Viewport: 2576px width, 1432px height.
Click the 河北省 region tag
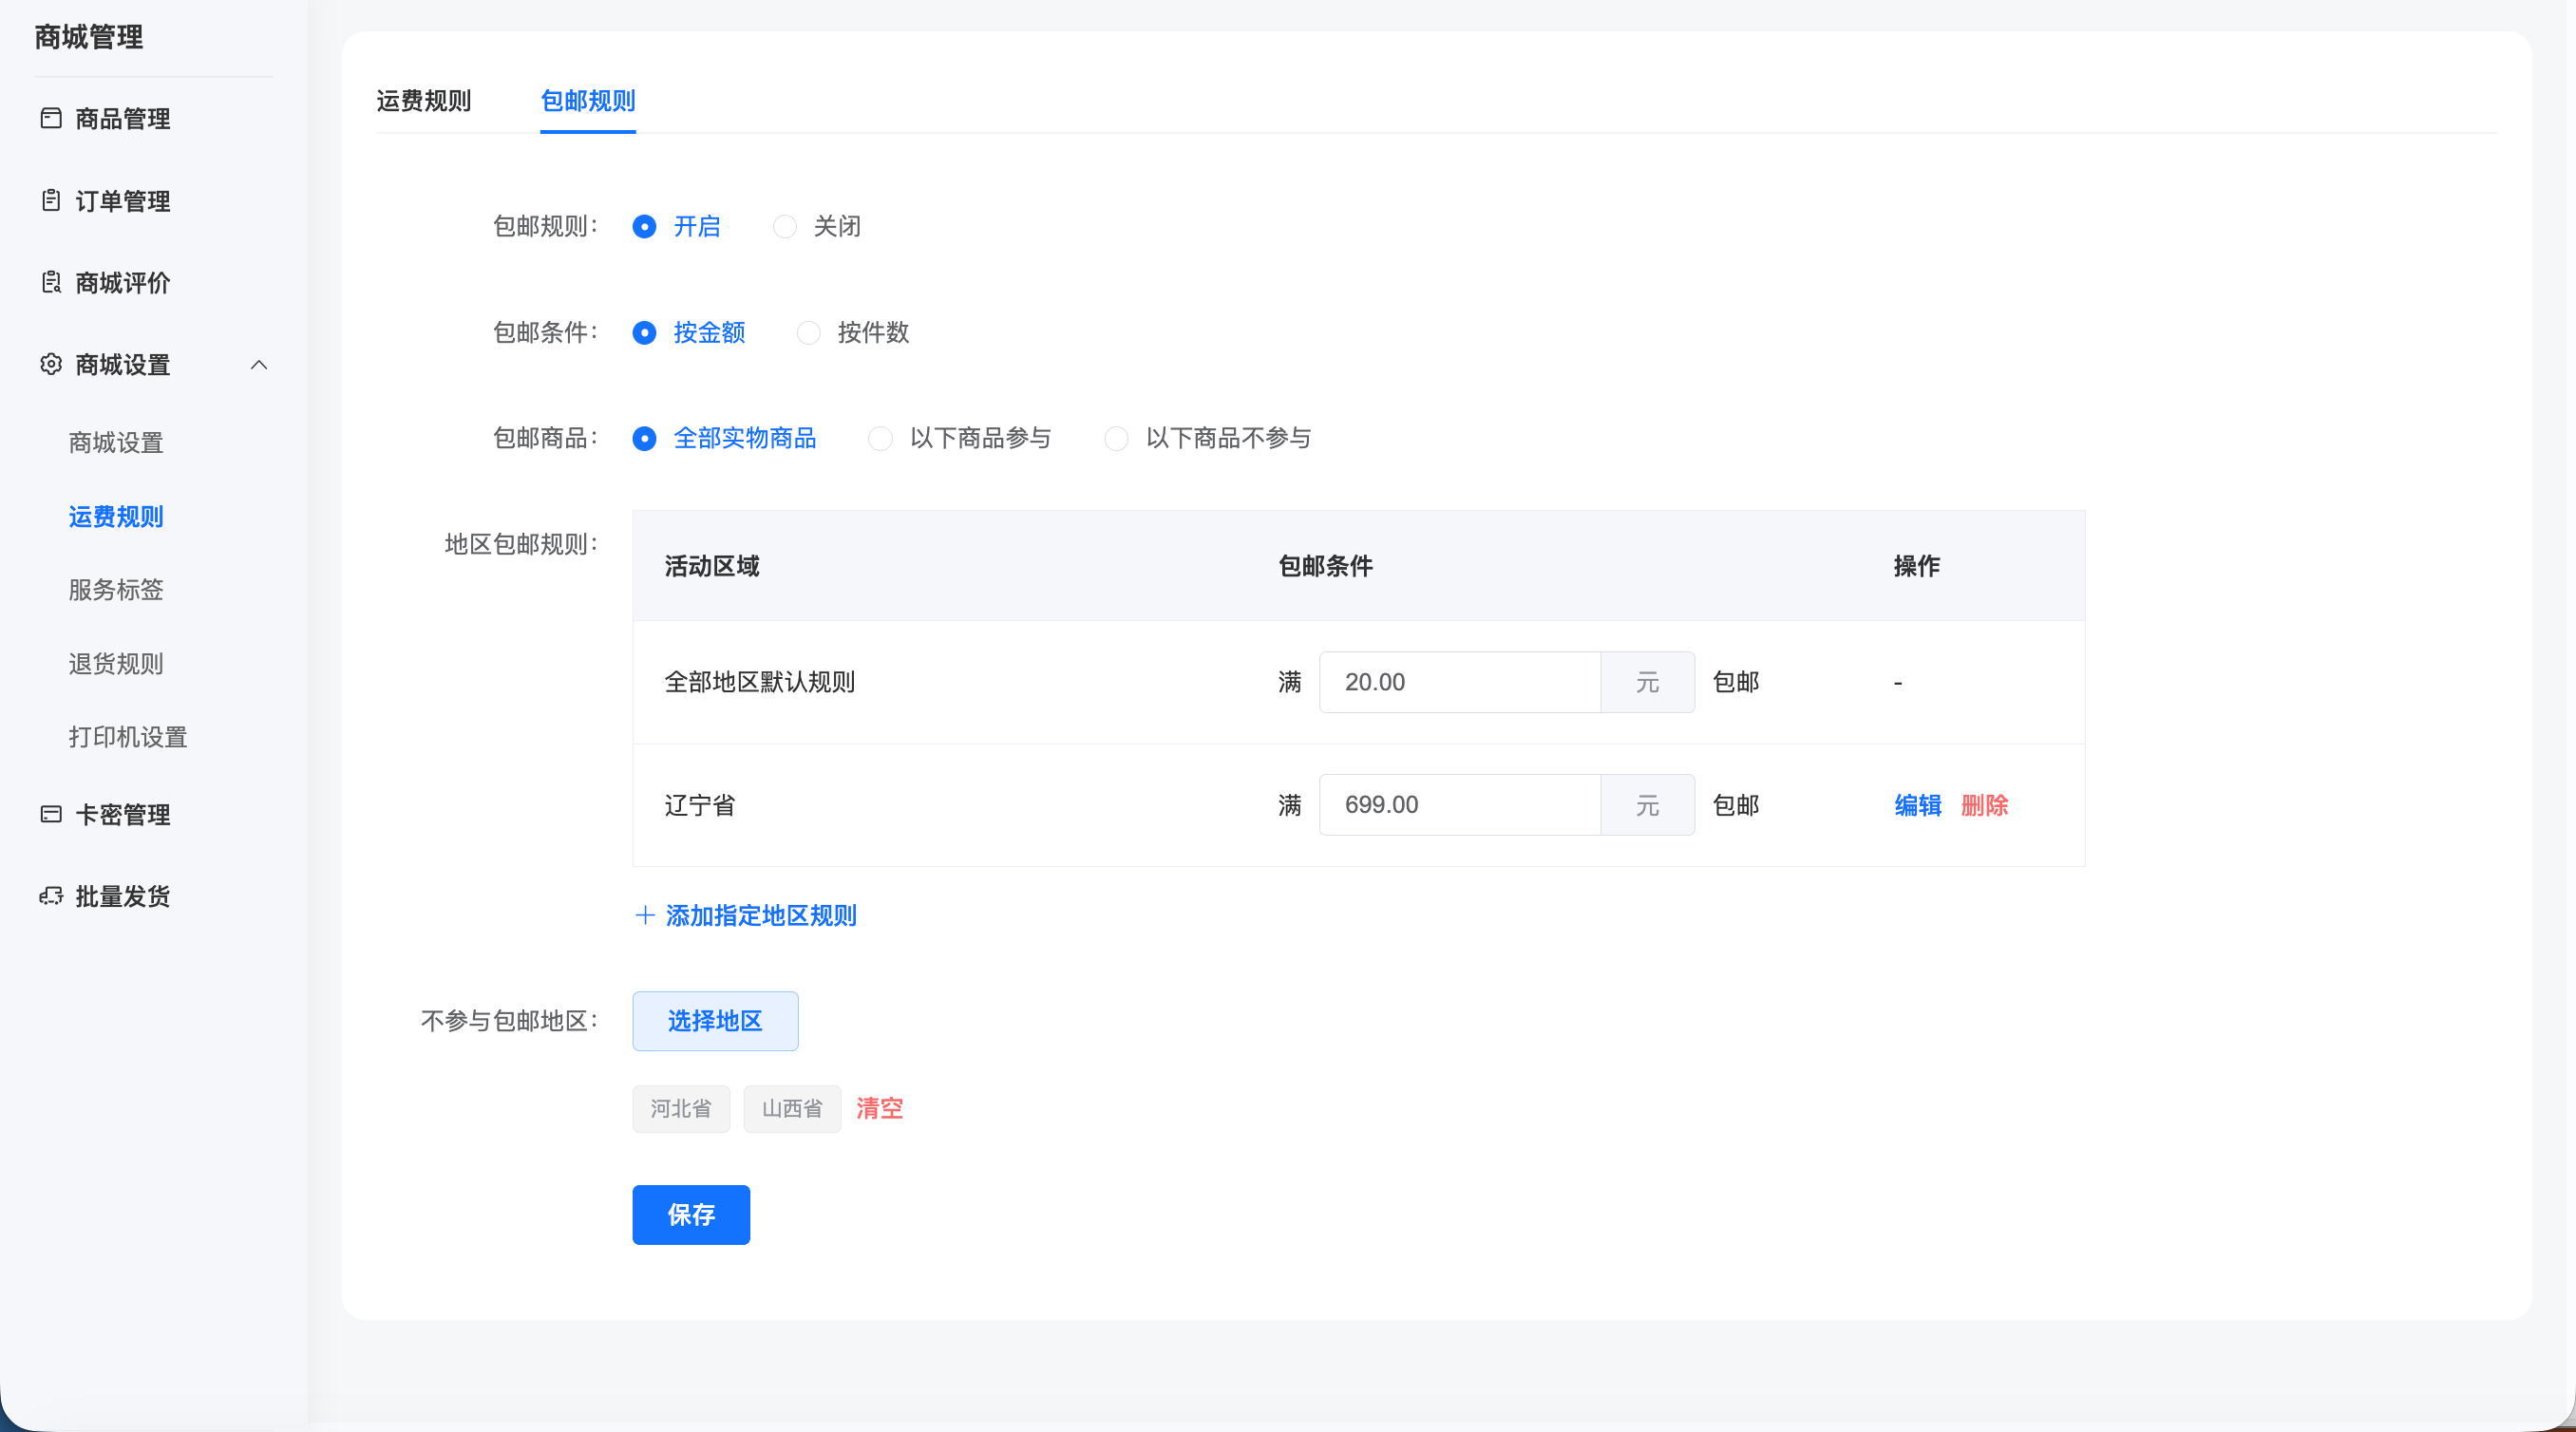coord(681,1109)
